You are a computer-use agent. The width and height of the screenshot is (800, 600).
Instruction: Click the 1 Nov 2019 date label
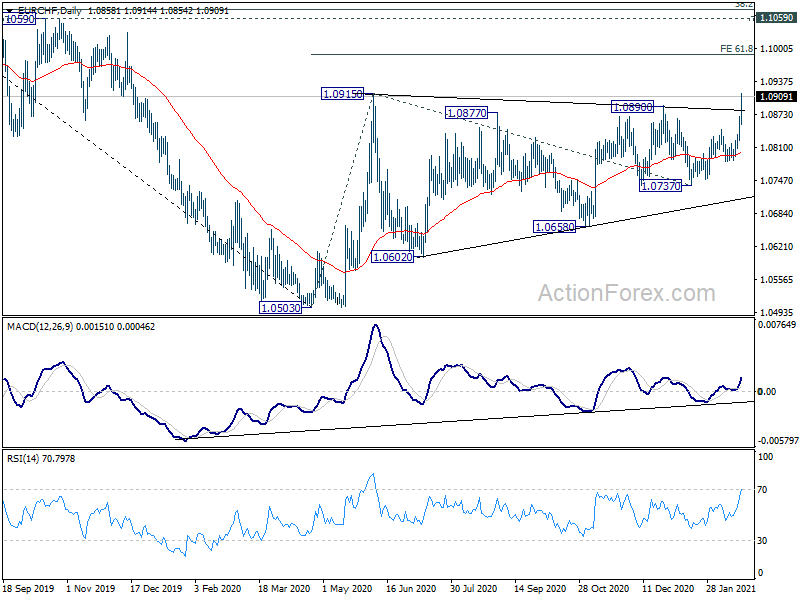point(91,588)
